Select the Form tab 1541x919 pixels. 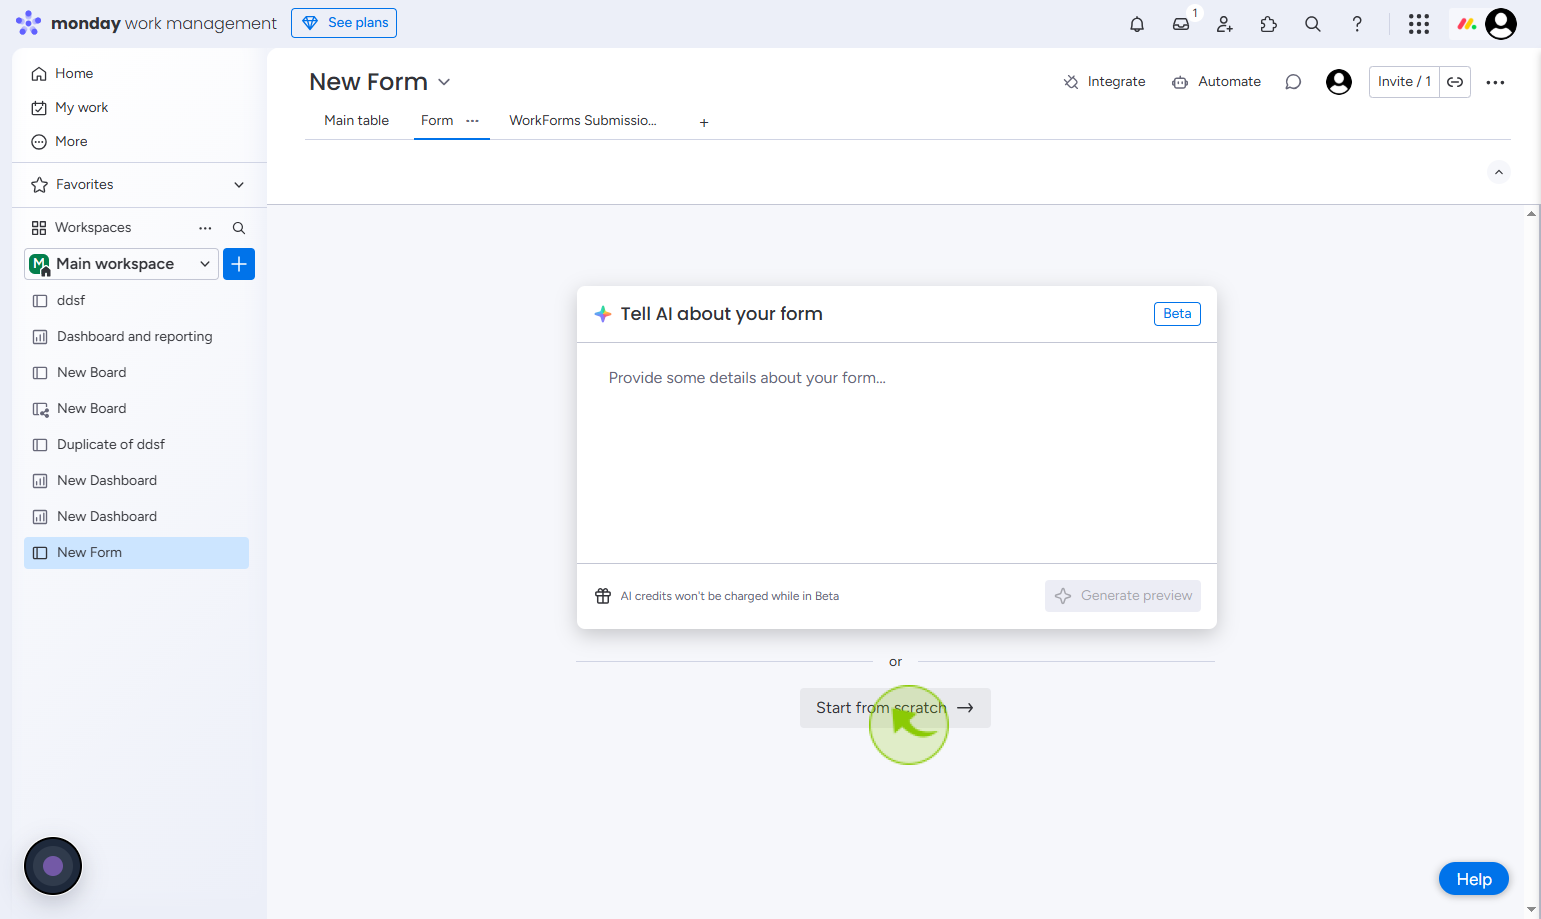tap(437, 120)
